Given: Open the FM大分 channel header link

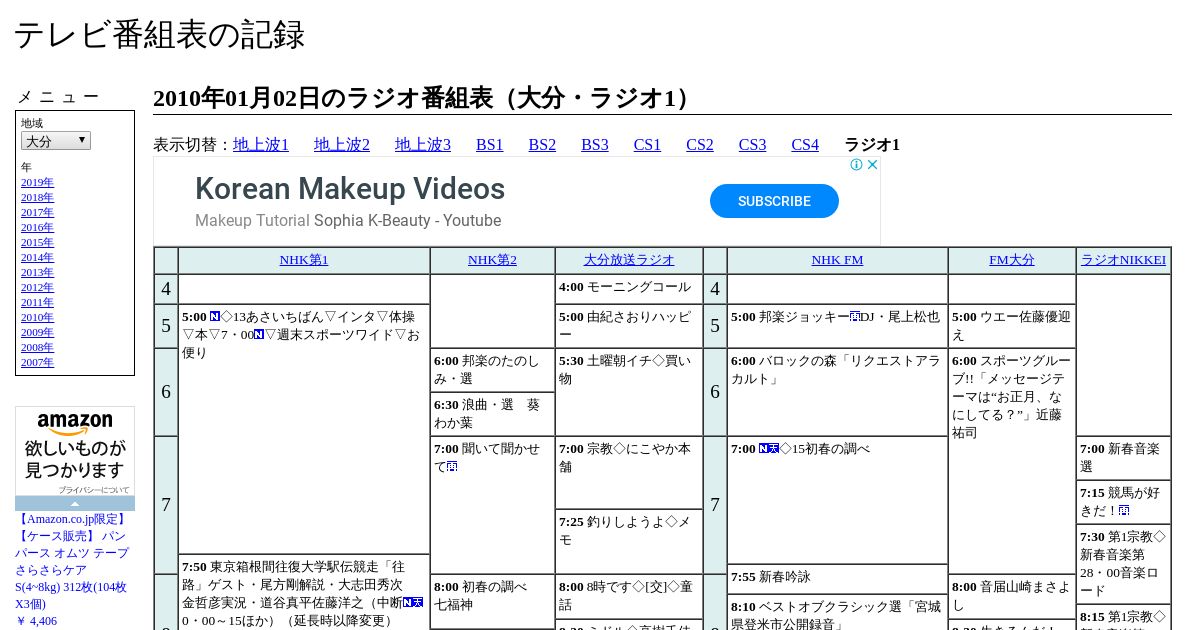Looking at the screenshot, I should [1012, 260].
